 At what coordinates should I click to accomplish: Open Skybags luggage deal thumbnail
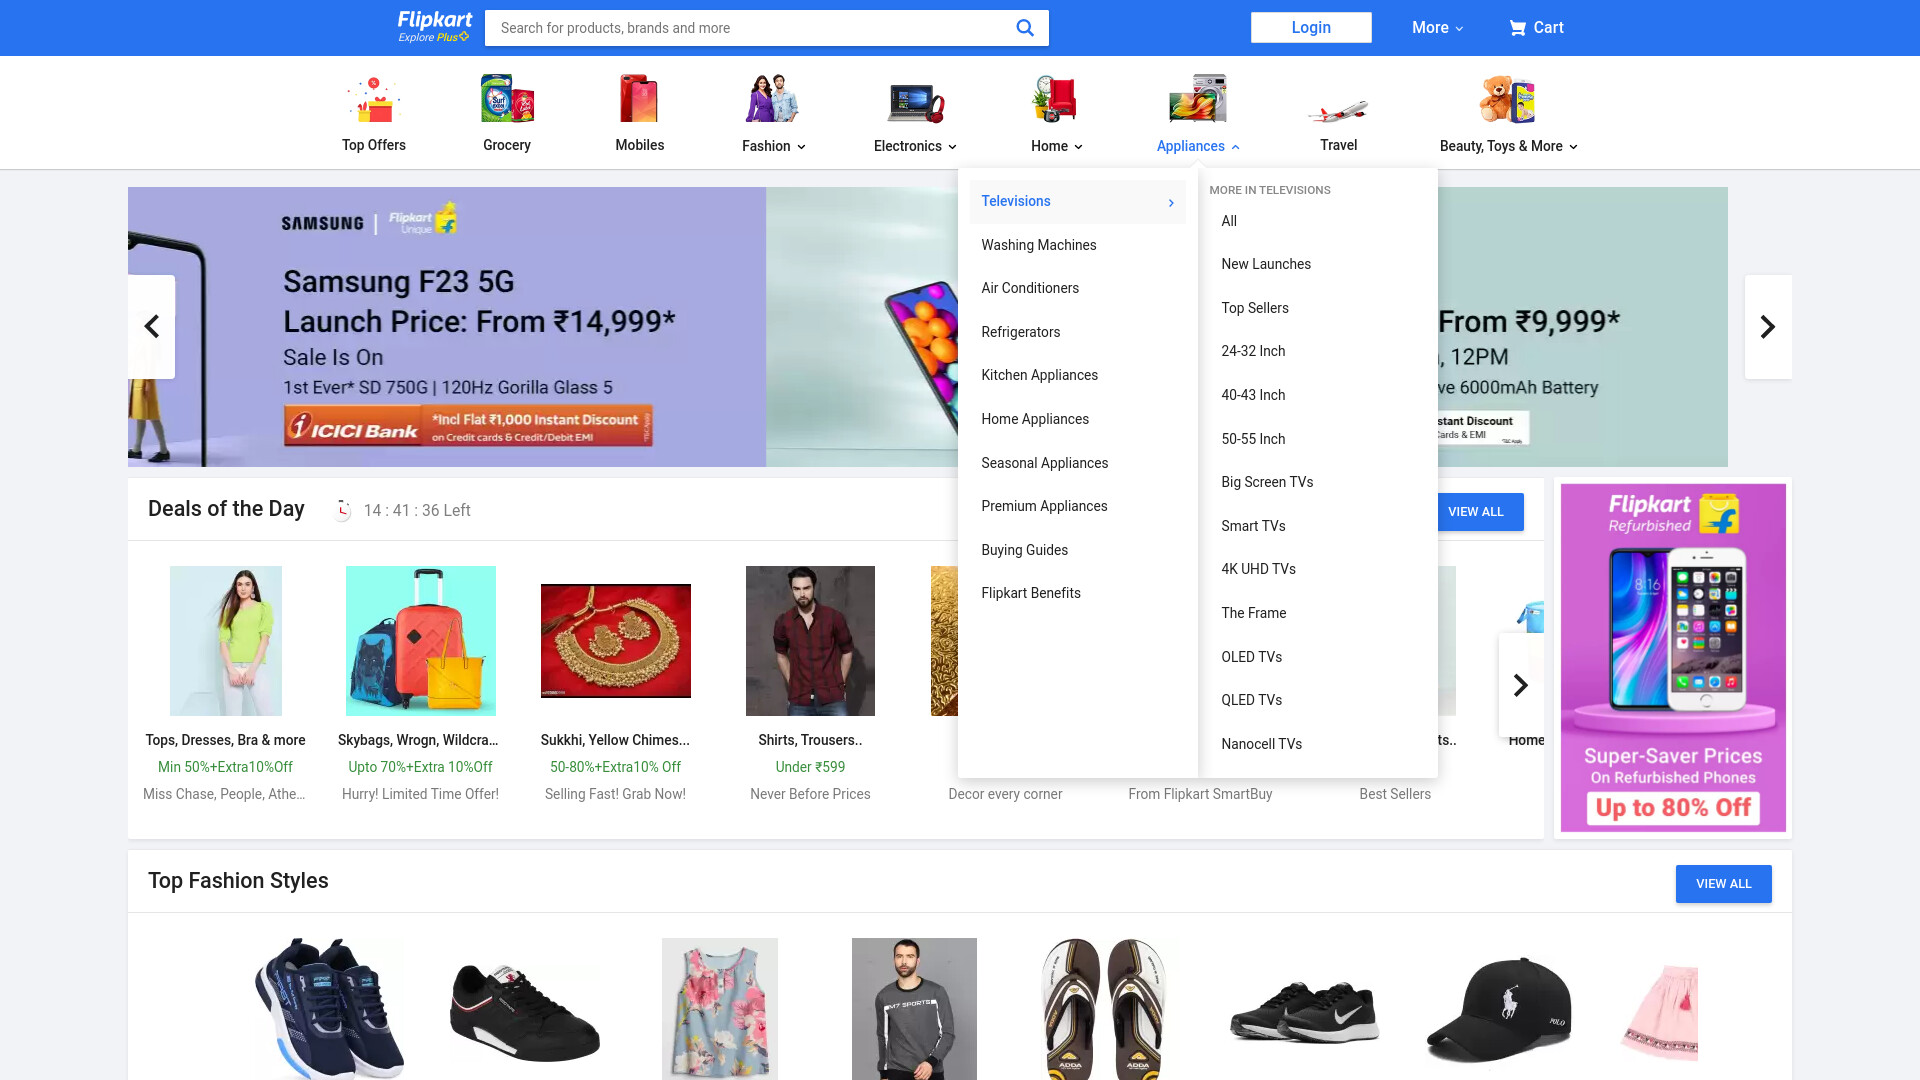point(421,641)
